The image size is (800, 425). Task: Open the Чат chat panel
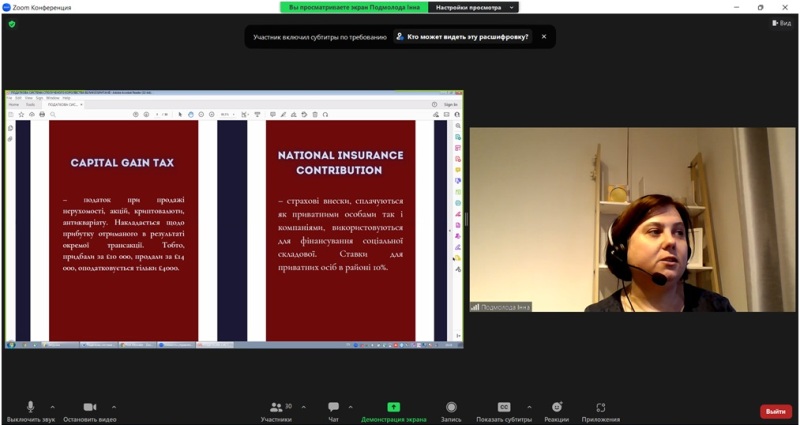[334, 409]
